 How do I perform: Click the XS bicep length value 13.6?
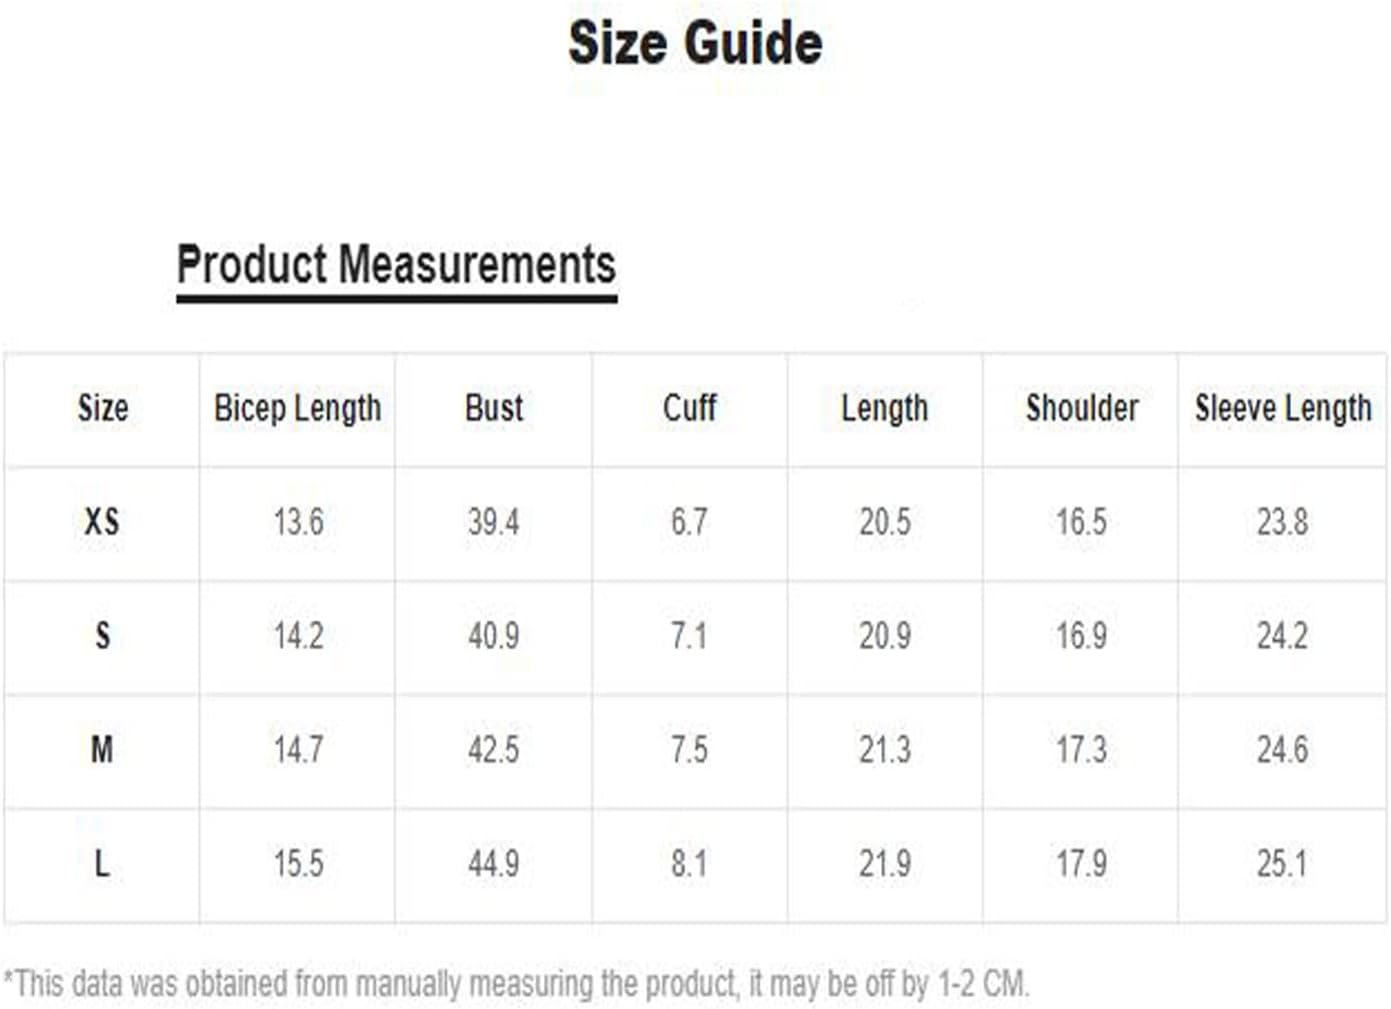click(x=298, y=522)
